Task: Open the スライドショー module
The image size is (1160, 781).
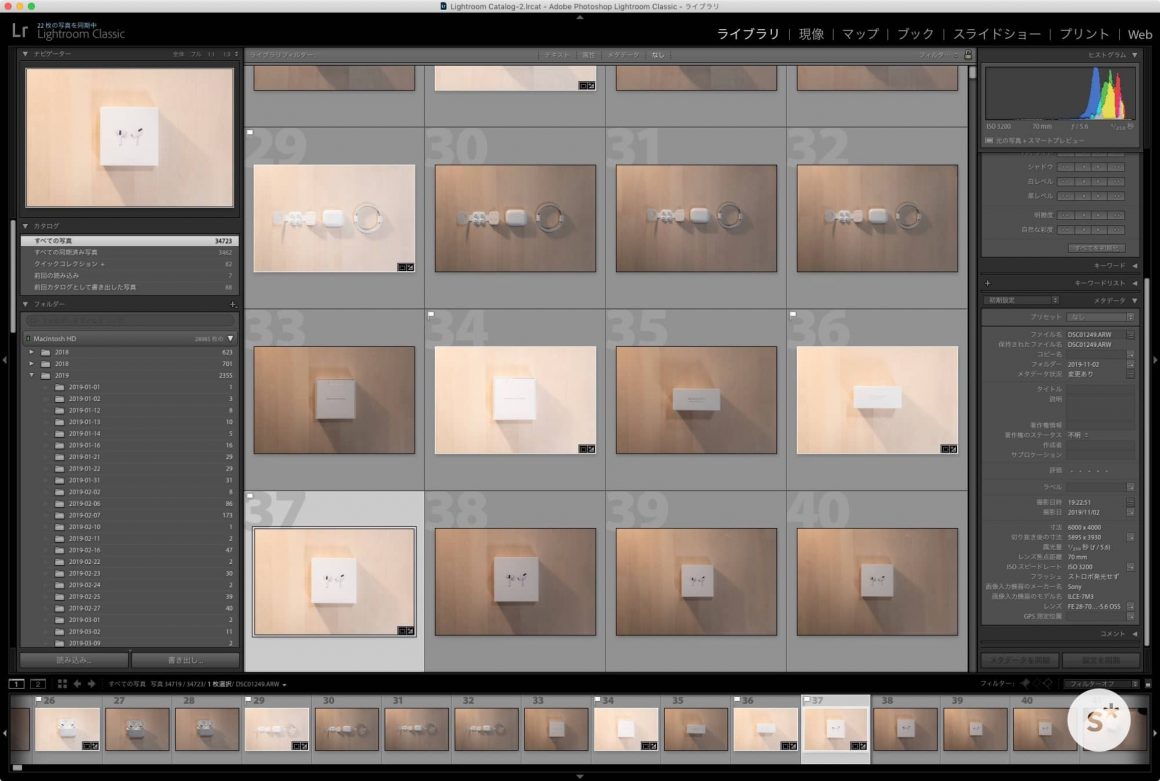Action: 996,34
